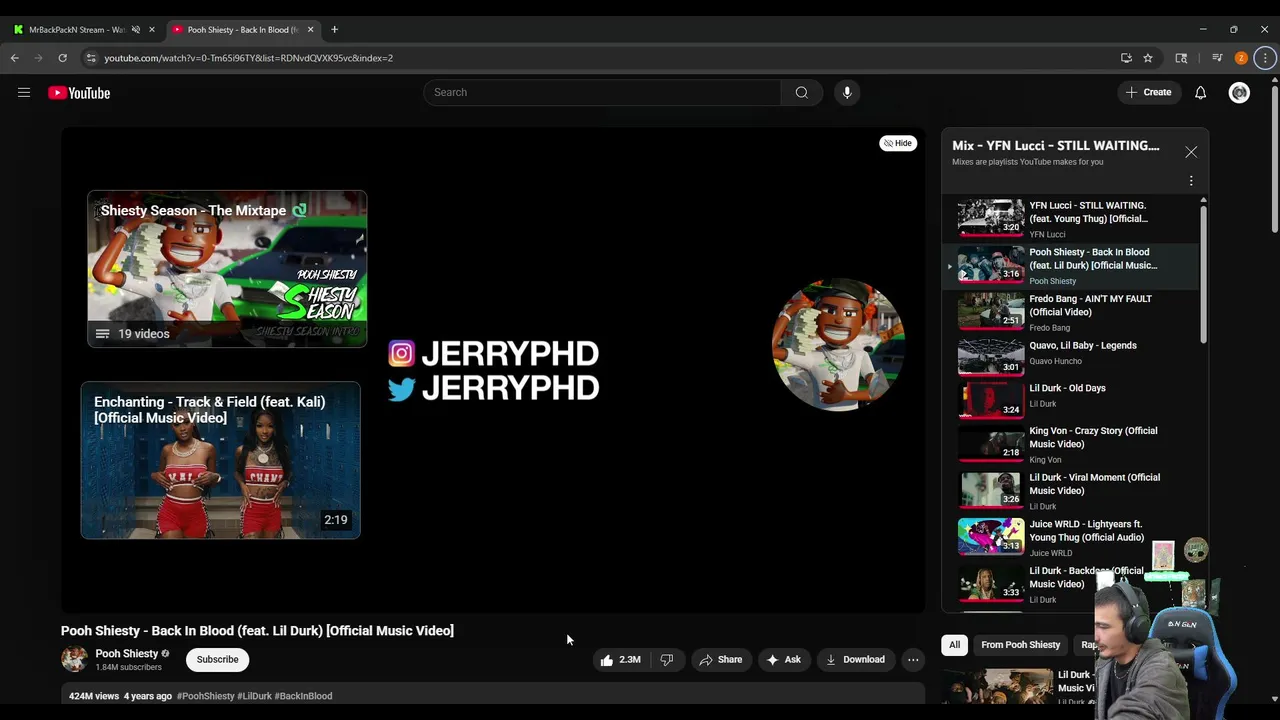Play Lil Durk Viral Moment
Viewport: 1280px width, 720px height.
tap(1070, 491)
